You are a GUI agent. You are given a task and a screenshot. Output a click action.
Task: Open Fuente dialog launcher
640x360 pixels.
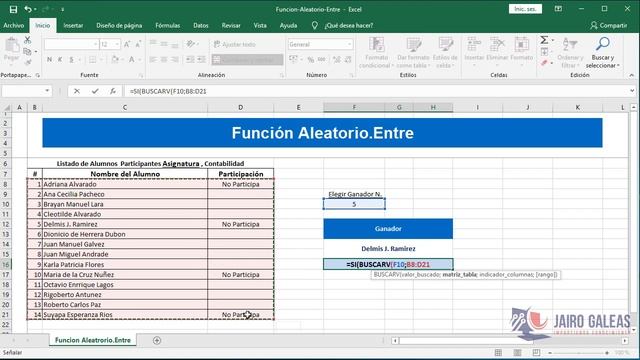141,76
